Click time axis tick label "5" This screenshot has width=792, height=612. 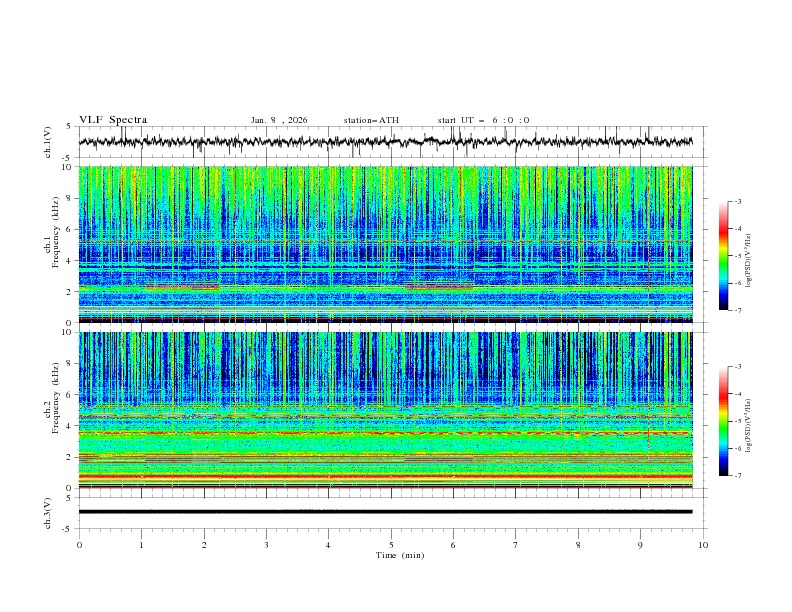(x=391, y=545)
